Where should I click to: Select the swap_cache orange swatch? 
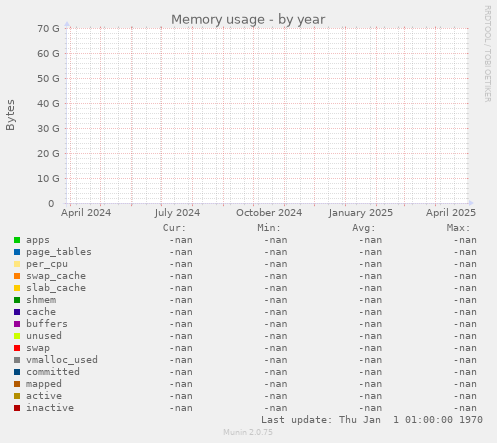click(17, 276)
